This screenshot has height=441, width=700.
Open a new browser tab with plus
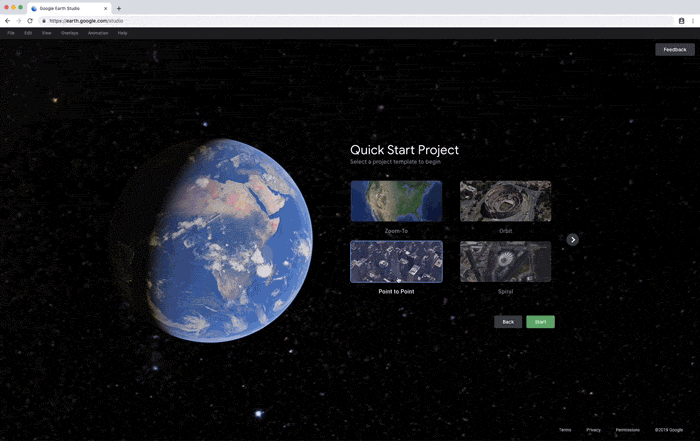[x=119, y=8]
